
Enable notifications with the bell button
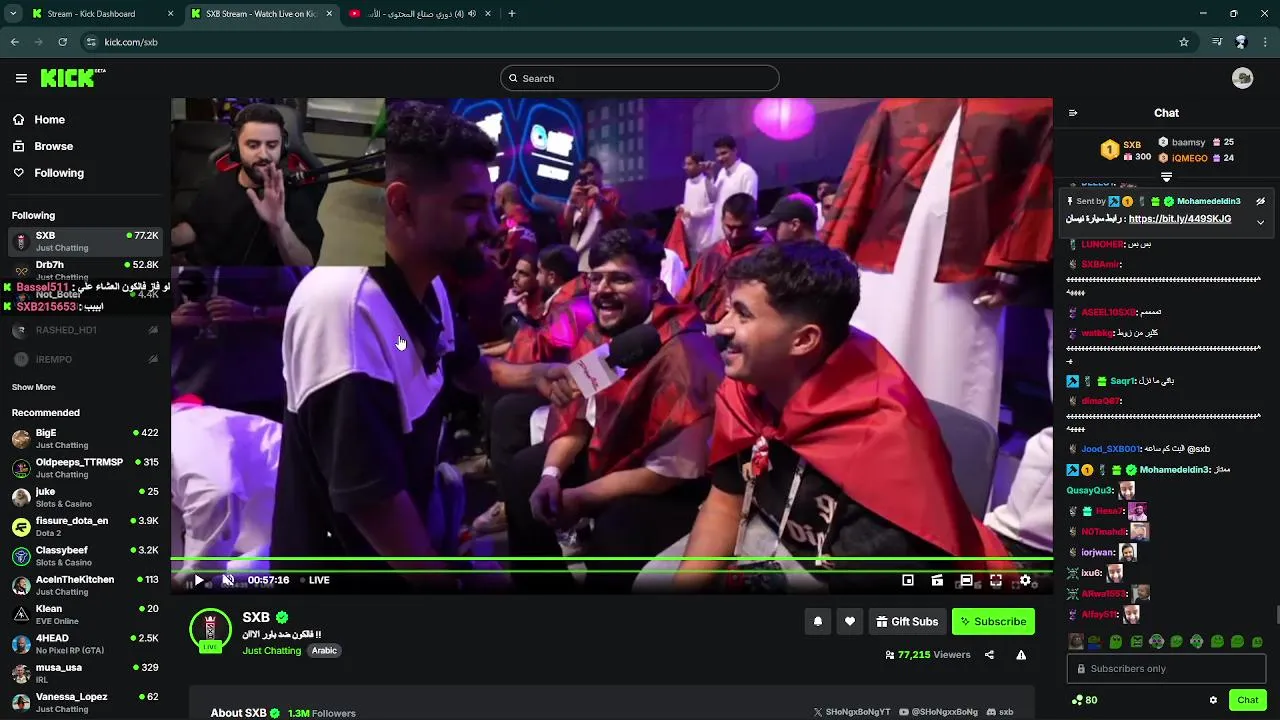817,621
